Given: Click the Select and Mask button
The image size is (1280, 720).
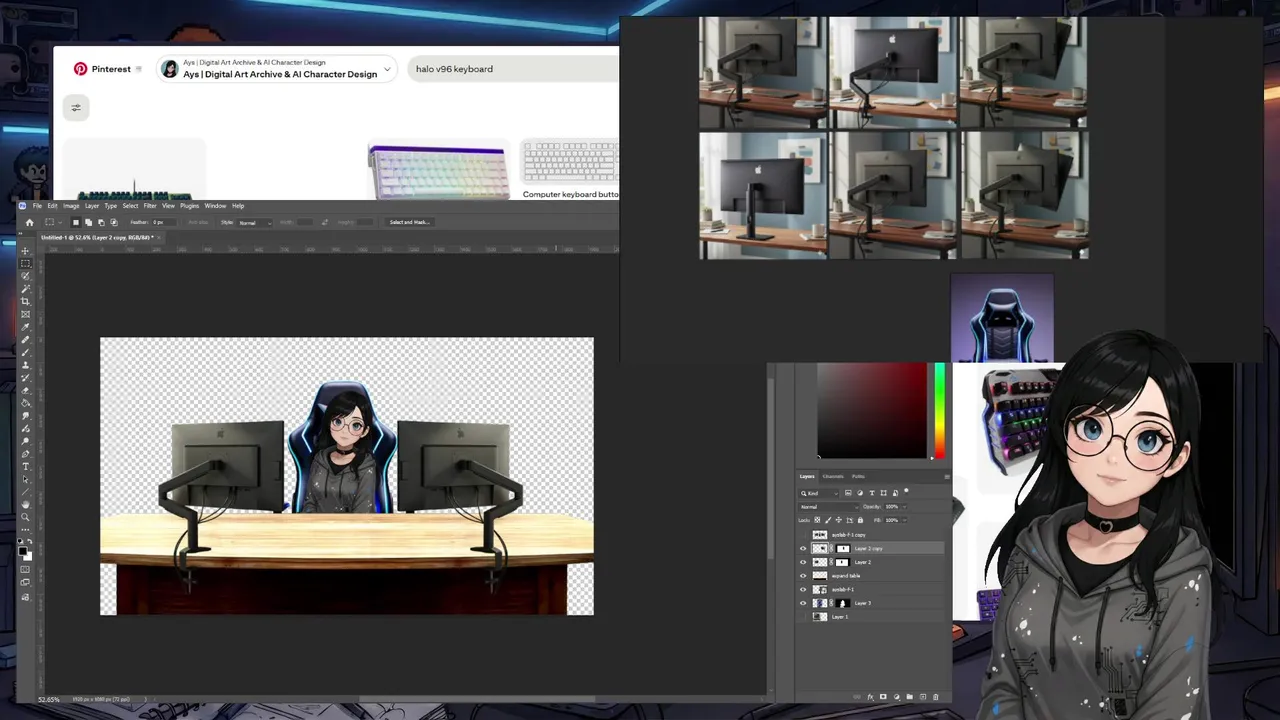Looking at the screenshot, I should [409, 222].
